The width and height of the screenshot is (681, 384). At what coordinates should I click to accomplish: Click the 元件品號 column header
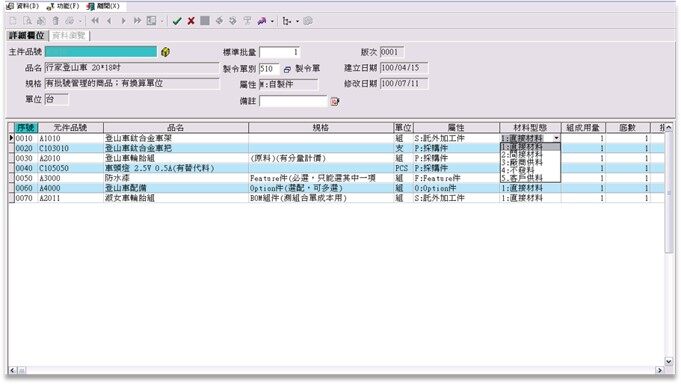coord(70,128)
